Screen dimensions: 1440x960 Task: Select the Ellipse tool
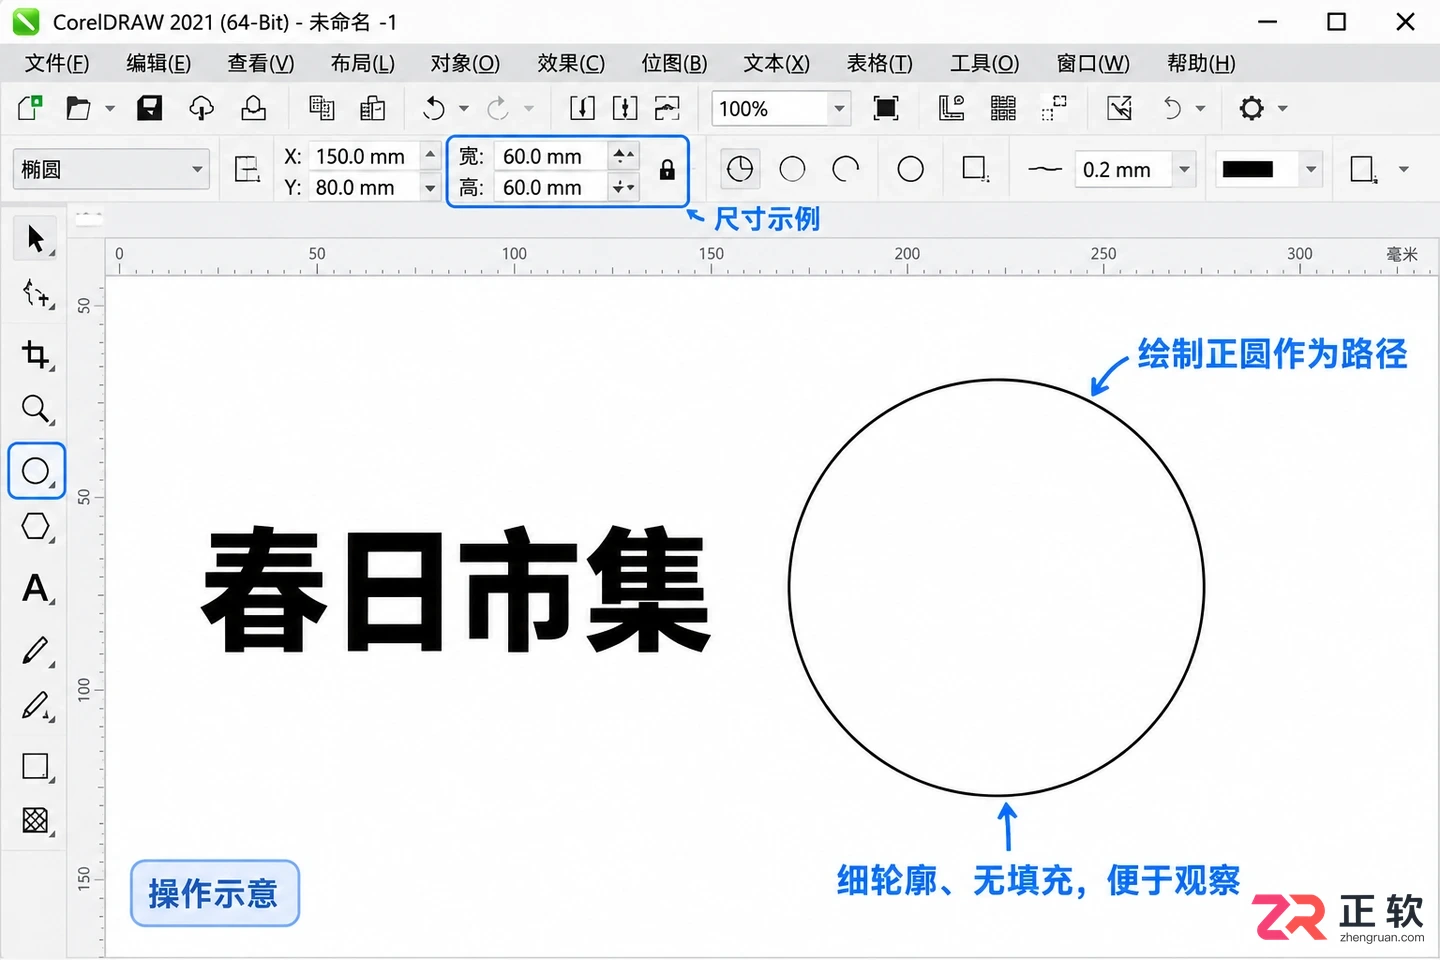[36, 470]
